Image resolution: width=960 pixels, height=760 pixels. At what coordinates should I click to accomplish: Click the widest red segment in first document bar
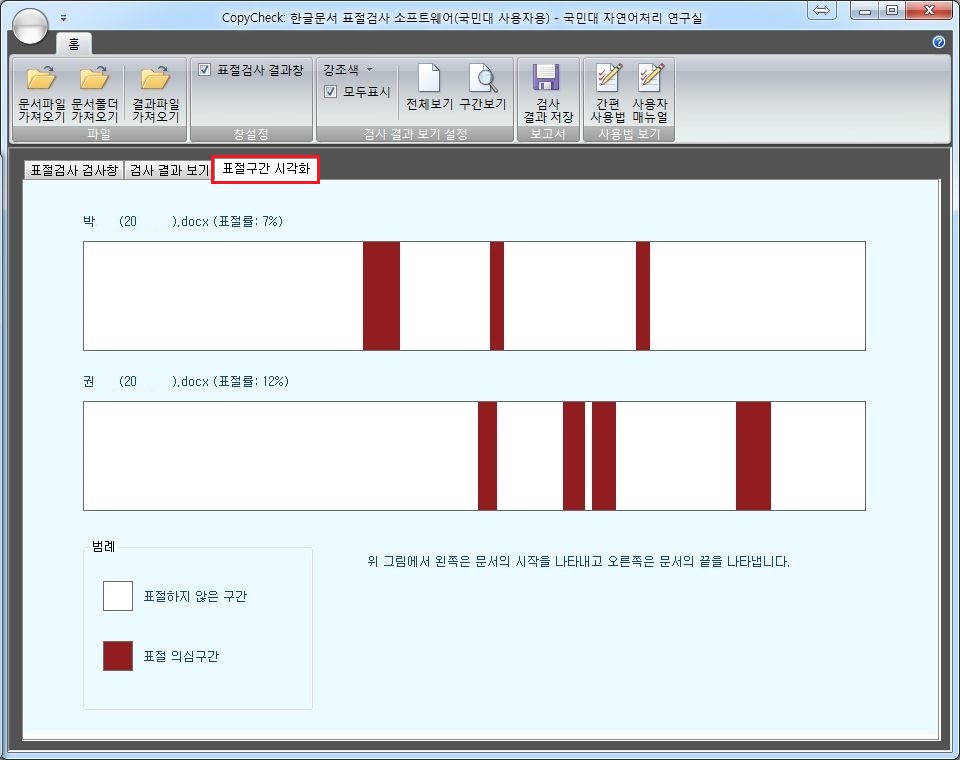[x=381, y=296]
